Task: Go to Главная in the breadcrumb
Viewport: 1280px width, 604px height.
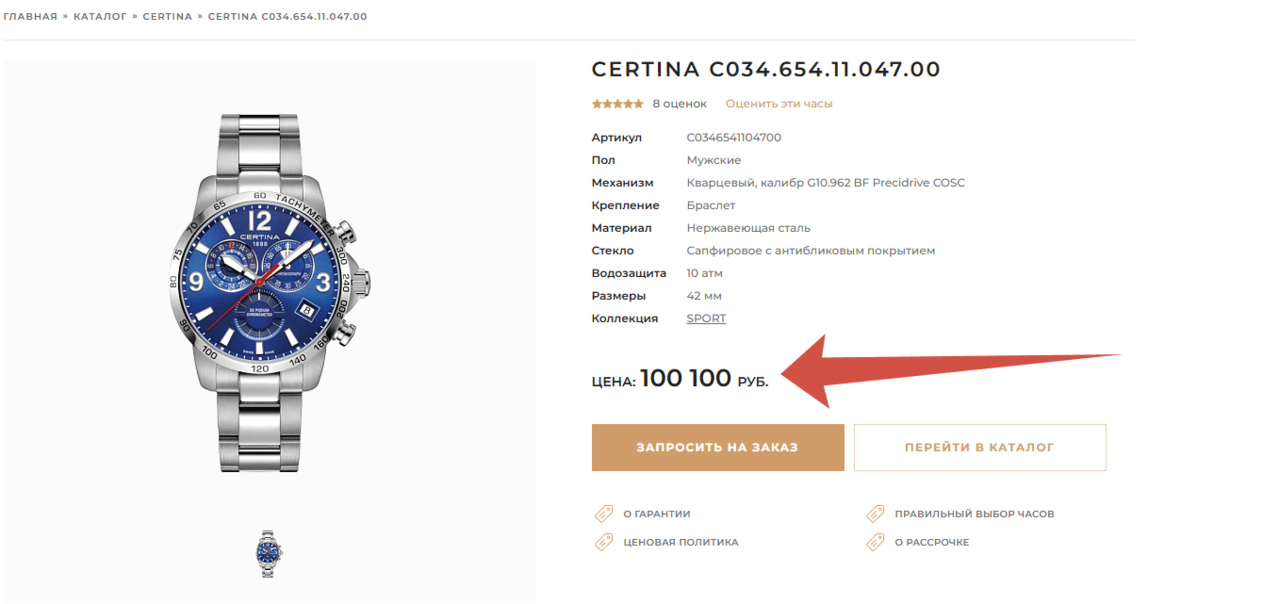Action: point(30,17)
